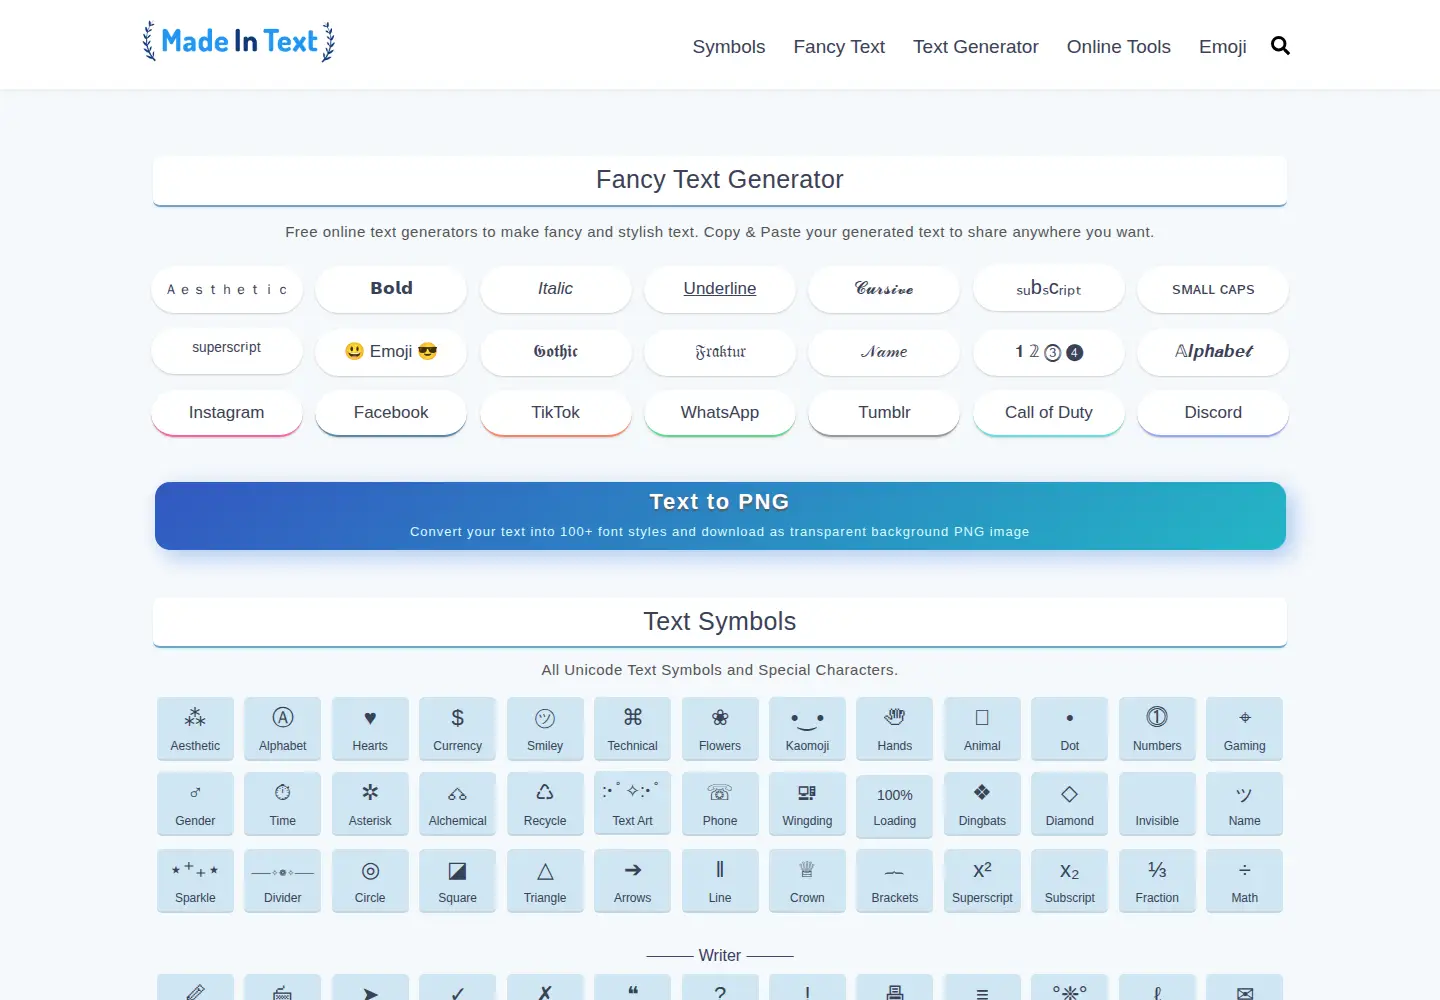The image size is (1440, 1000).
Task: Open the Instagram fonts button
Action: 227,413
